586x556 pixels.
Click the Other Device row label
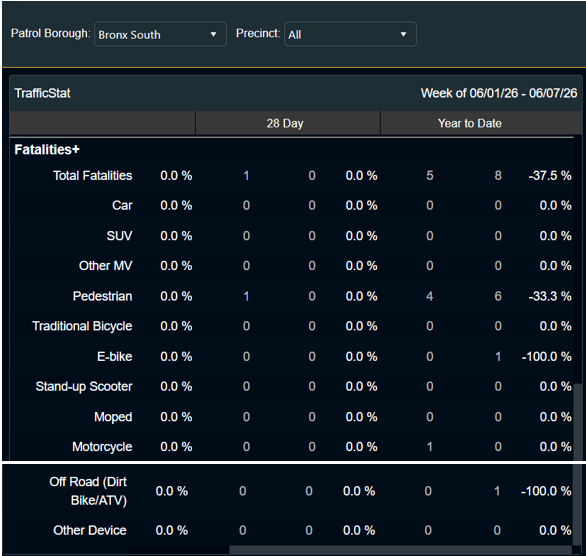tap(90, 530)
